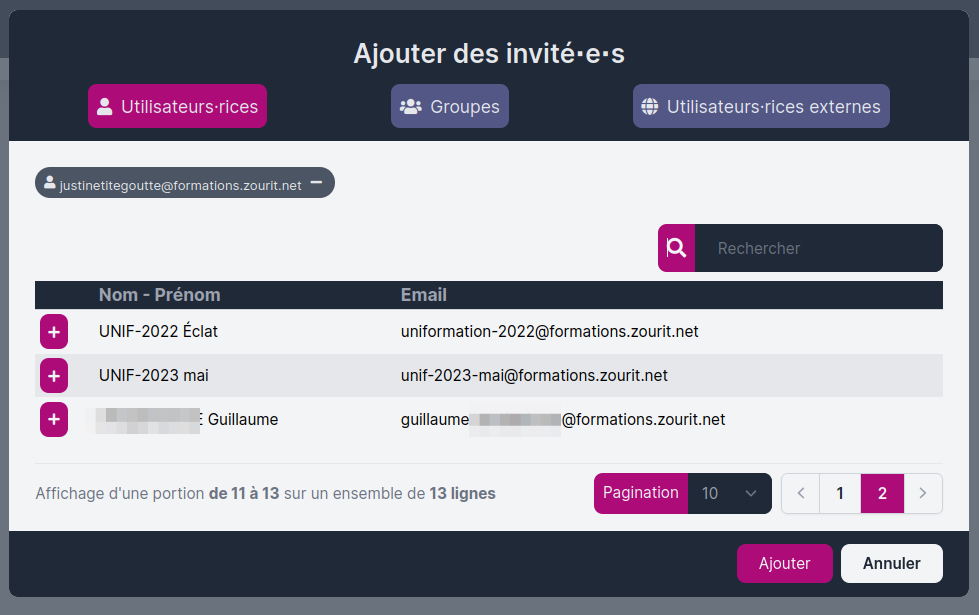This screenshot has width=979, height=615.
Task: Open the pagination size dropdown
Action: (729, 493)
